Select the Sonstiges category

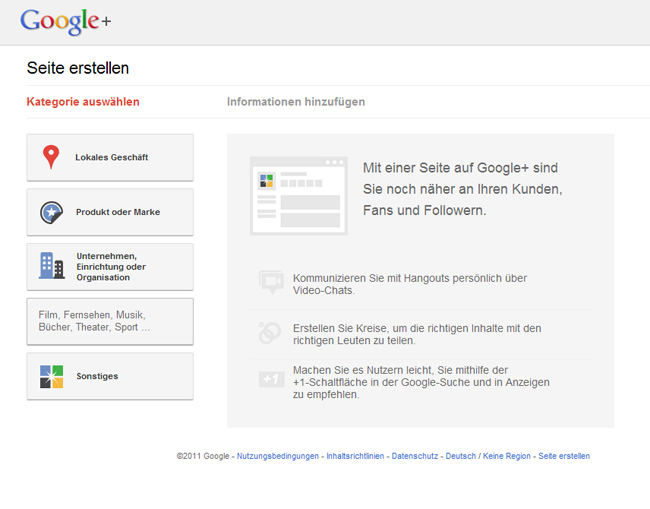[110, 376]
